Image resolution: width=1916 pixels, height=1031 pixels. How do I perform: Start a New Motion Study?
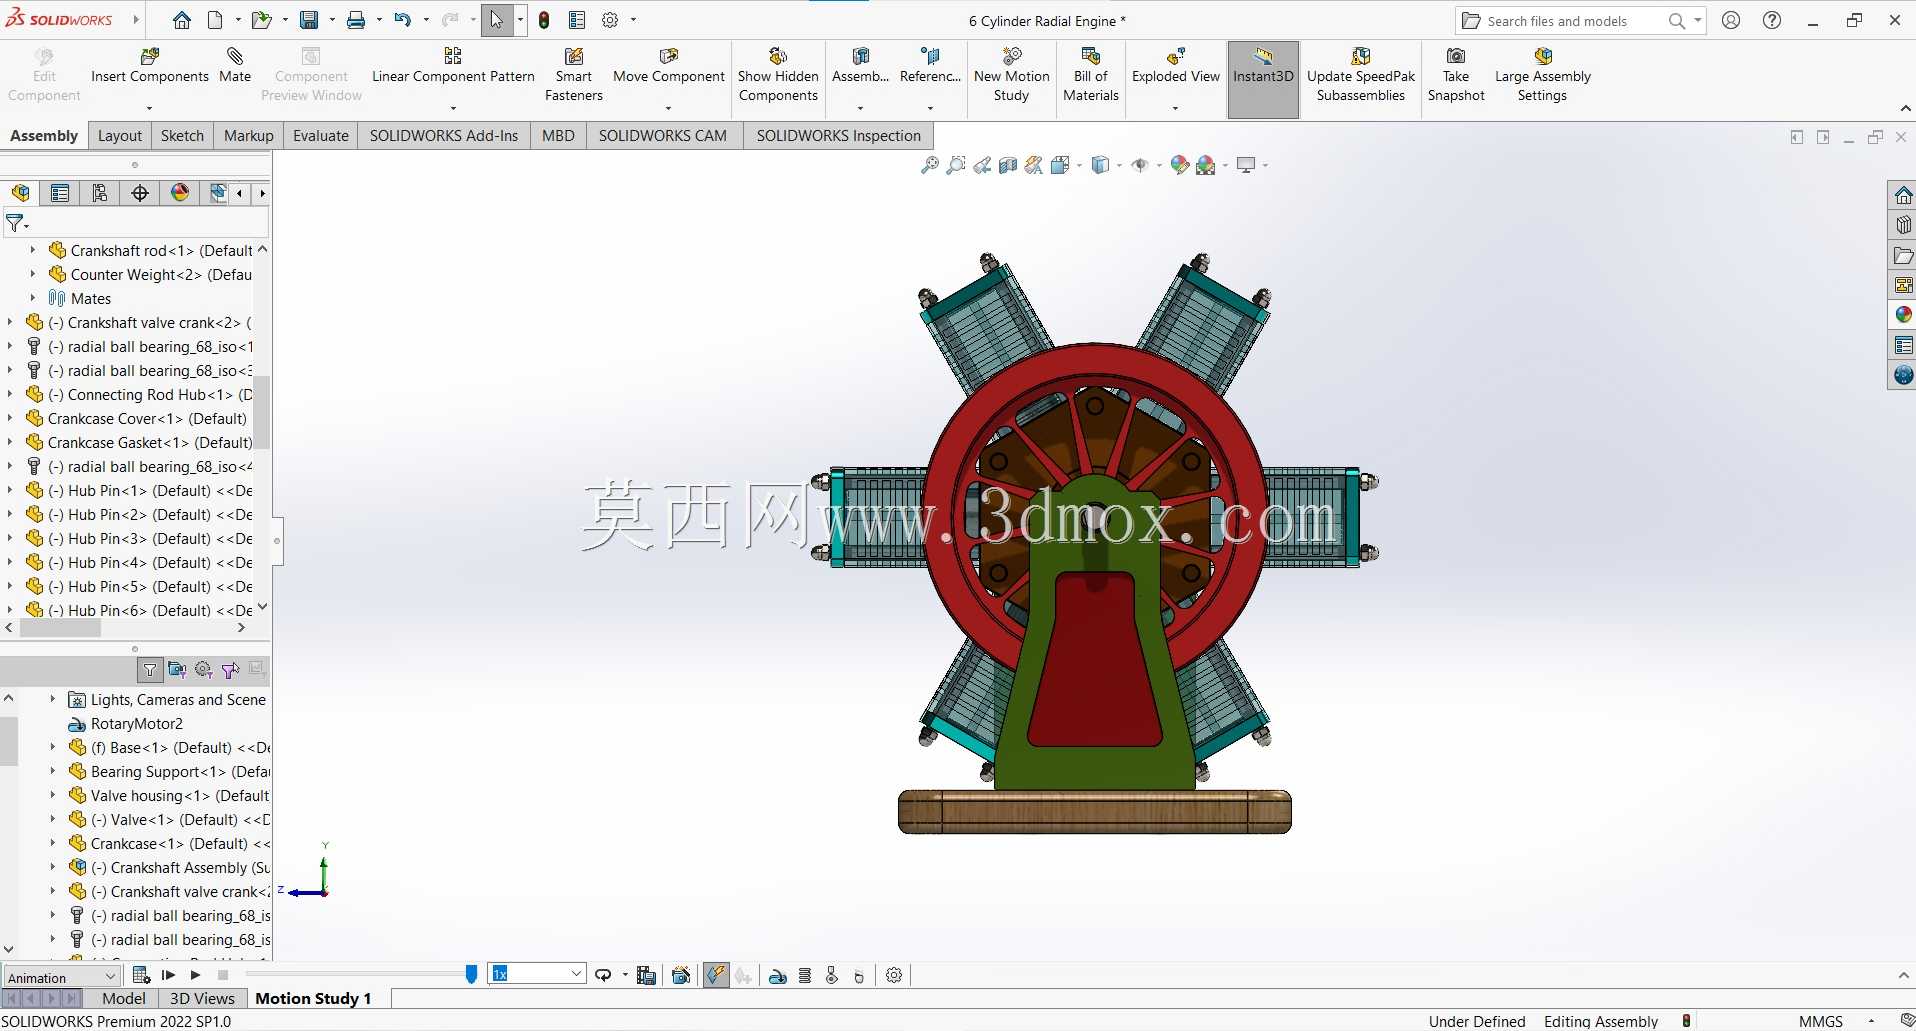1011,75
